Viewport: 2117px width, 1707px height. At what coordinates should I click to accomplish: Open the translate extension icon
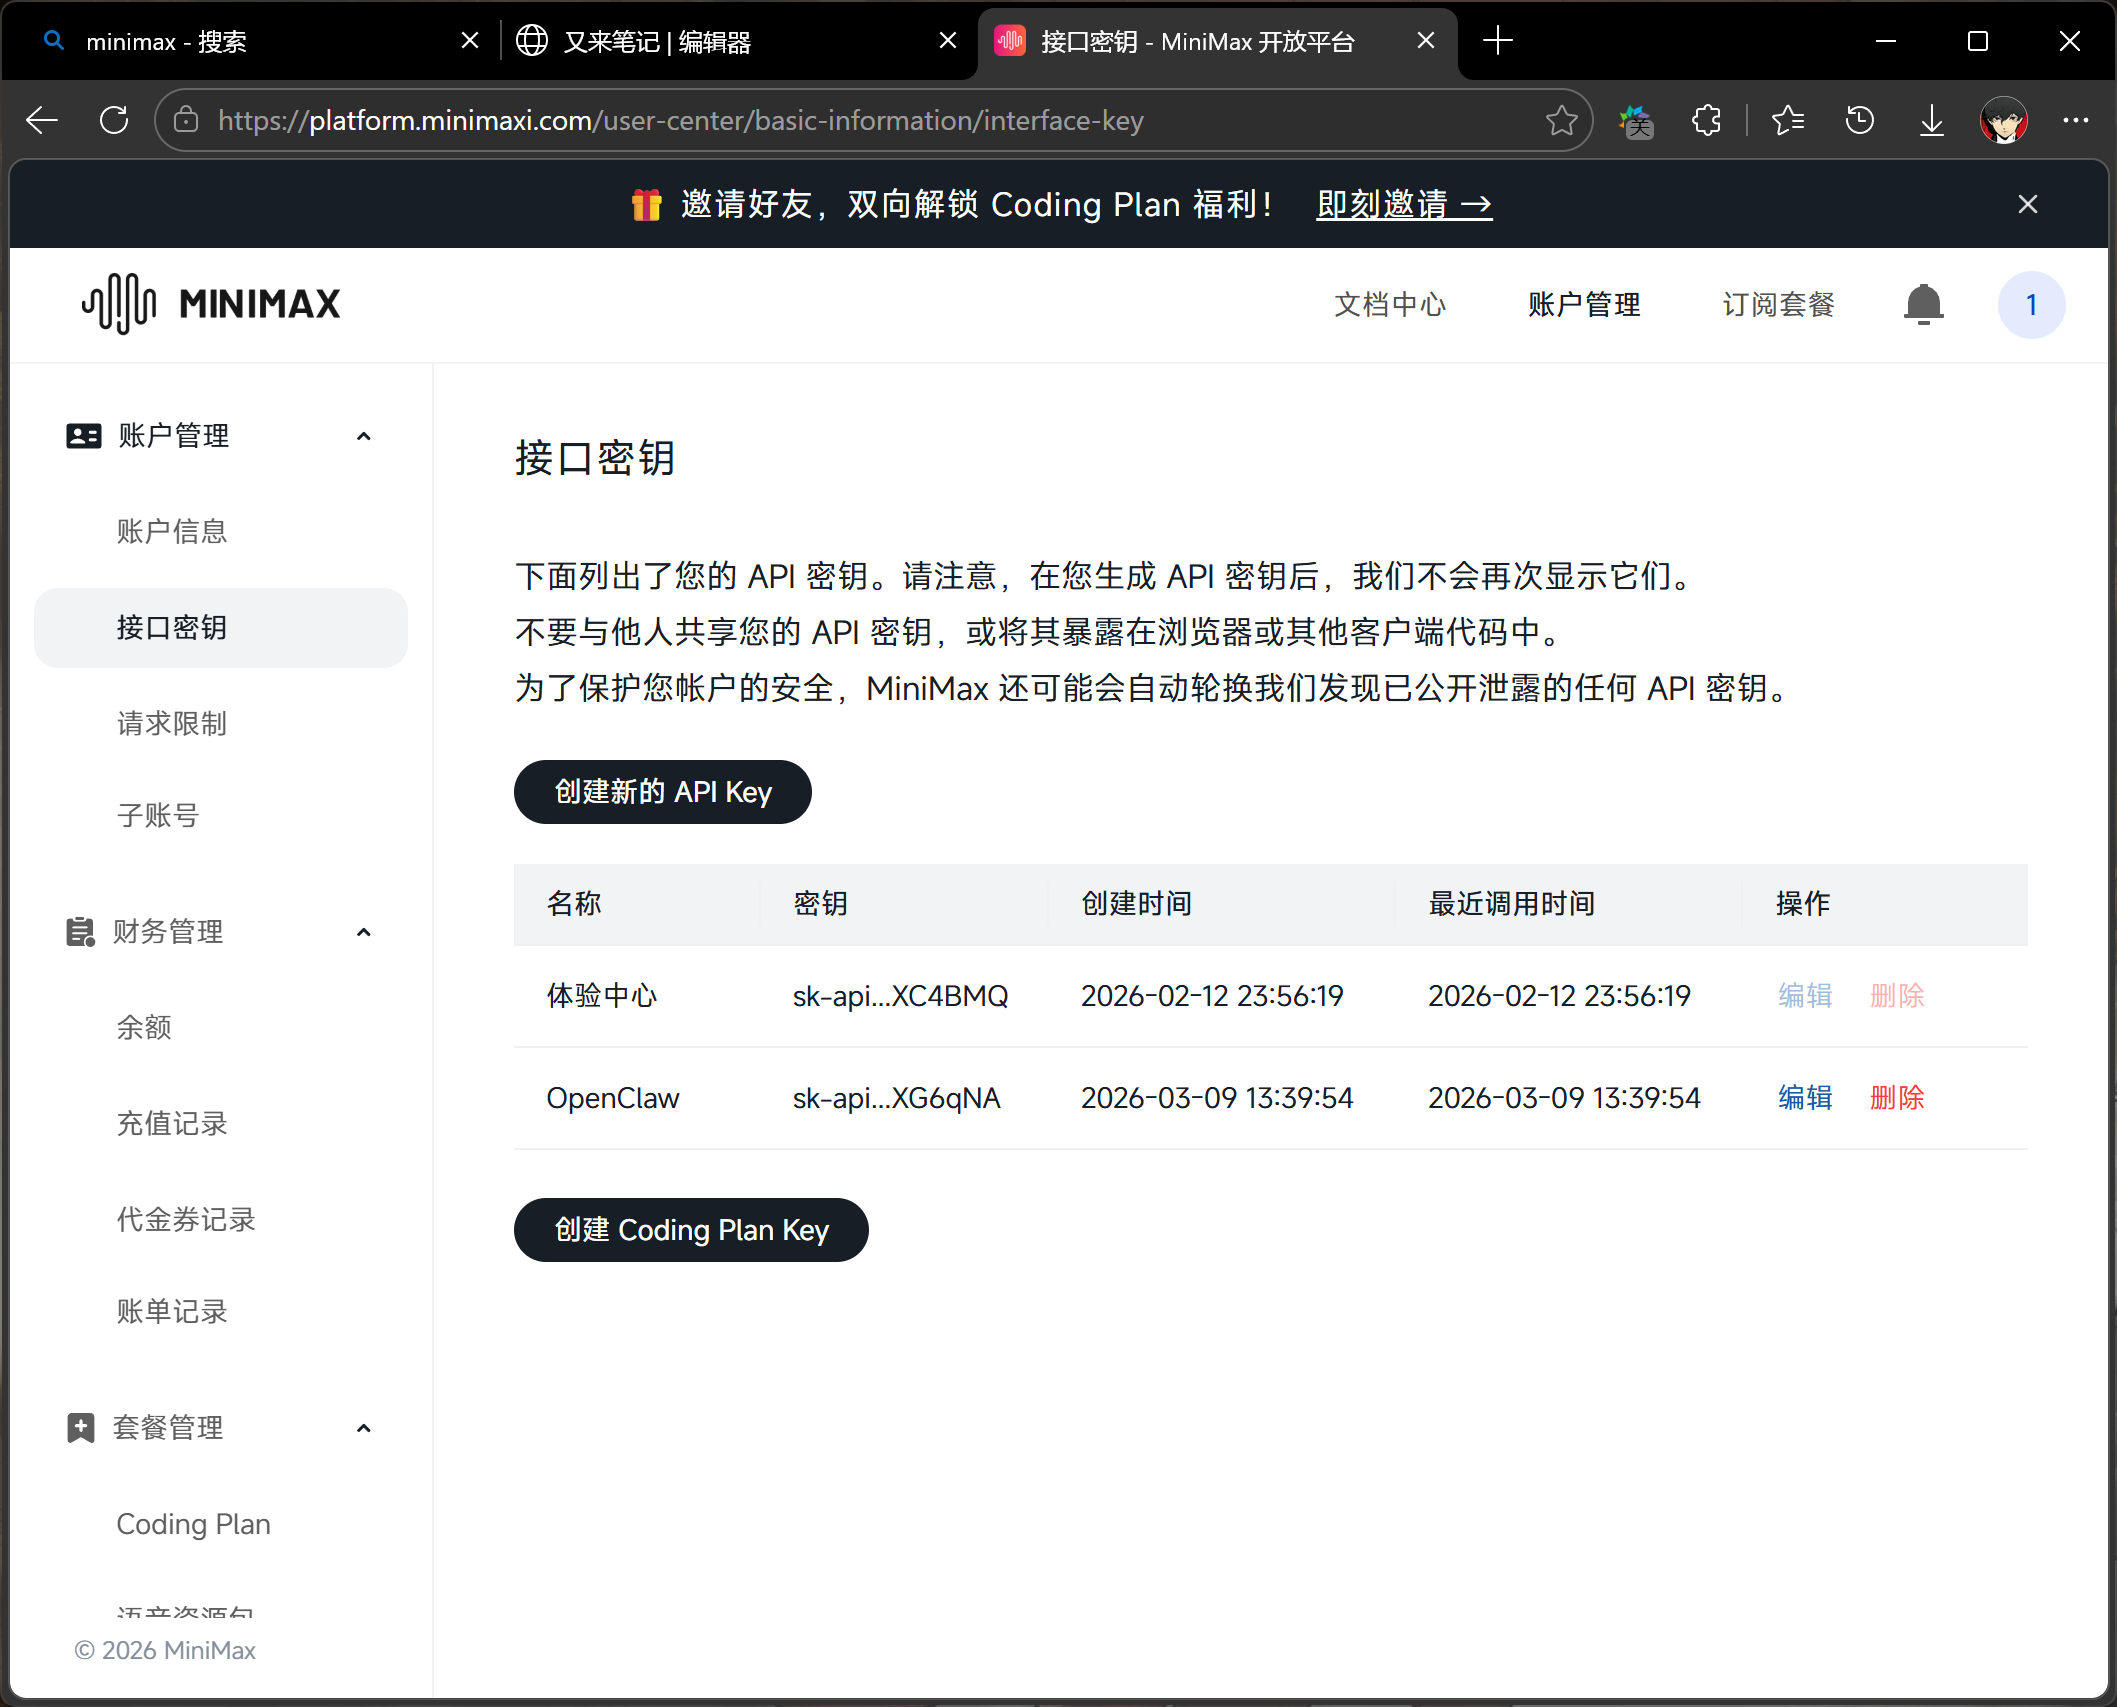(1636, 121)
